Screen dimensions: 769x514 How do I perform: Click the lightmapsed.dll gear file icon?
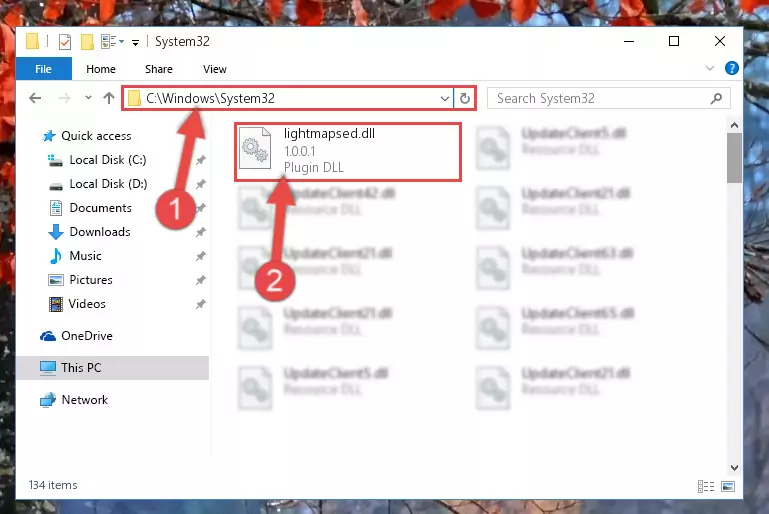click(x=255, y=148)
